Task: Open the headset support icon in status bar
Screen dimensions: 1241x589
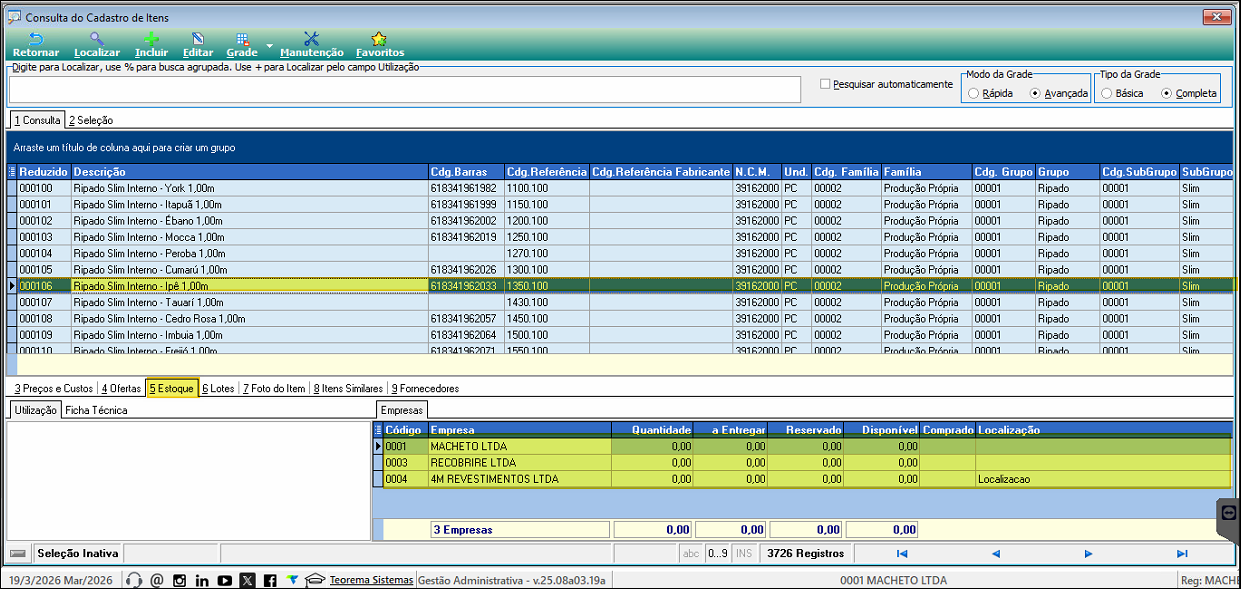Action: (x=134, y=580)
